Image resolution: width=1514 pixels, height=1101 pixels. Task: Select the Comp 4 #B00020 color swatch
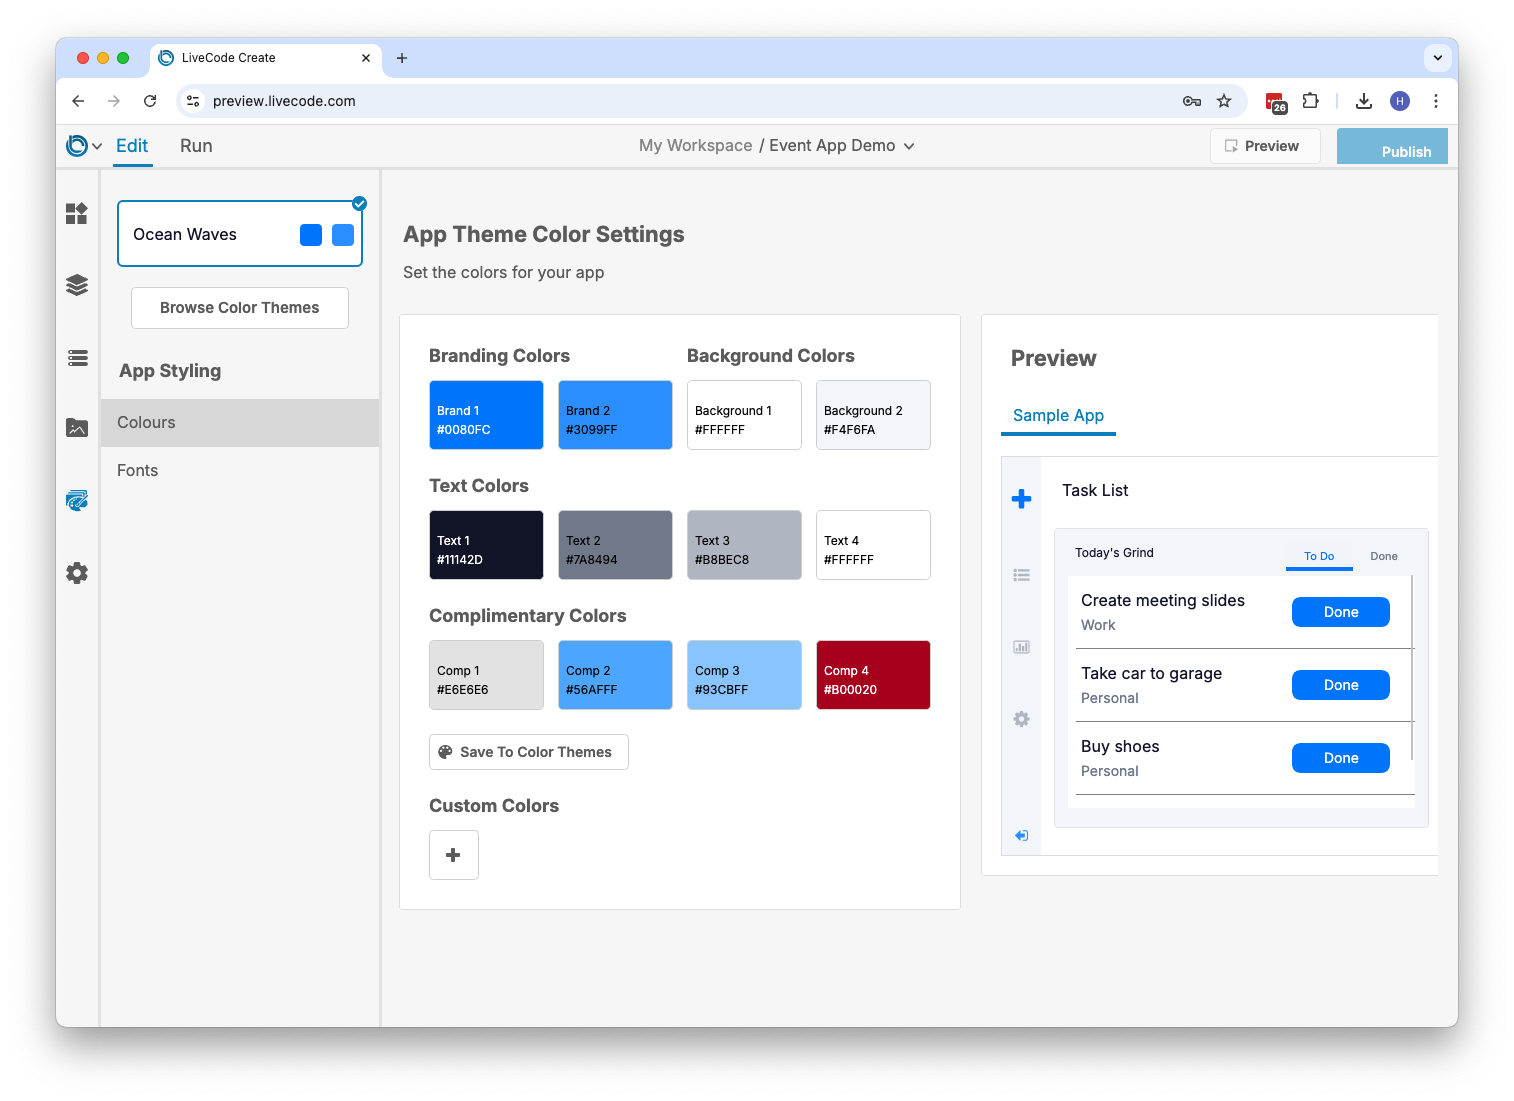click(872, 674)
